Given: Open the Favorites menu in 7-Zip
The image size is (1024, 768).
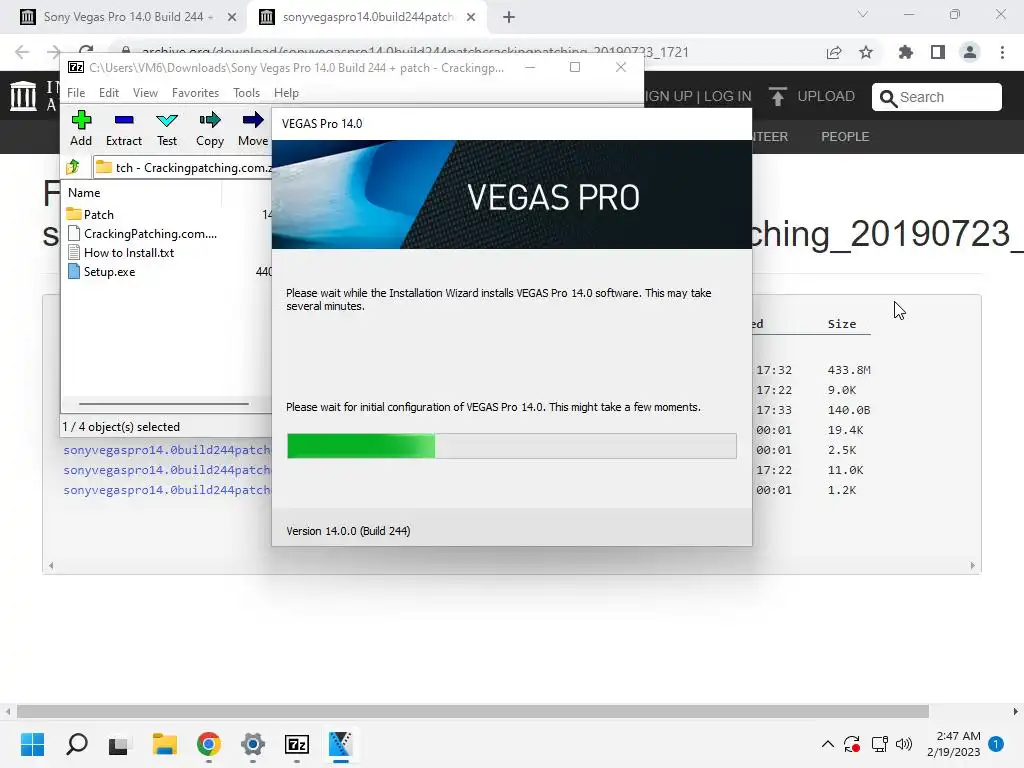Looking at the screenshot, I should [195, 93].
